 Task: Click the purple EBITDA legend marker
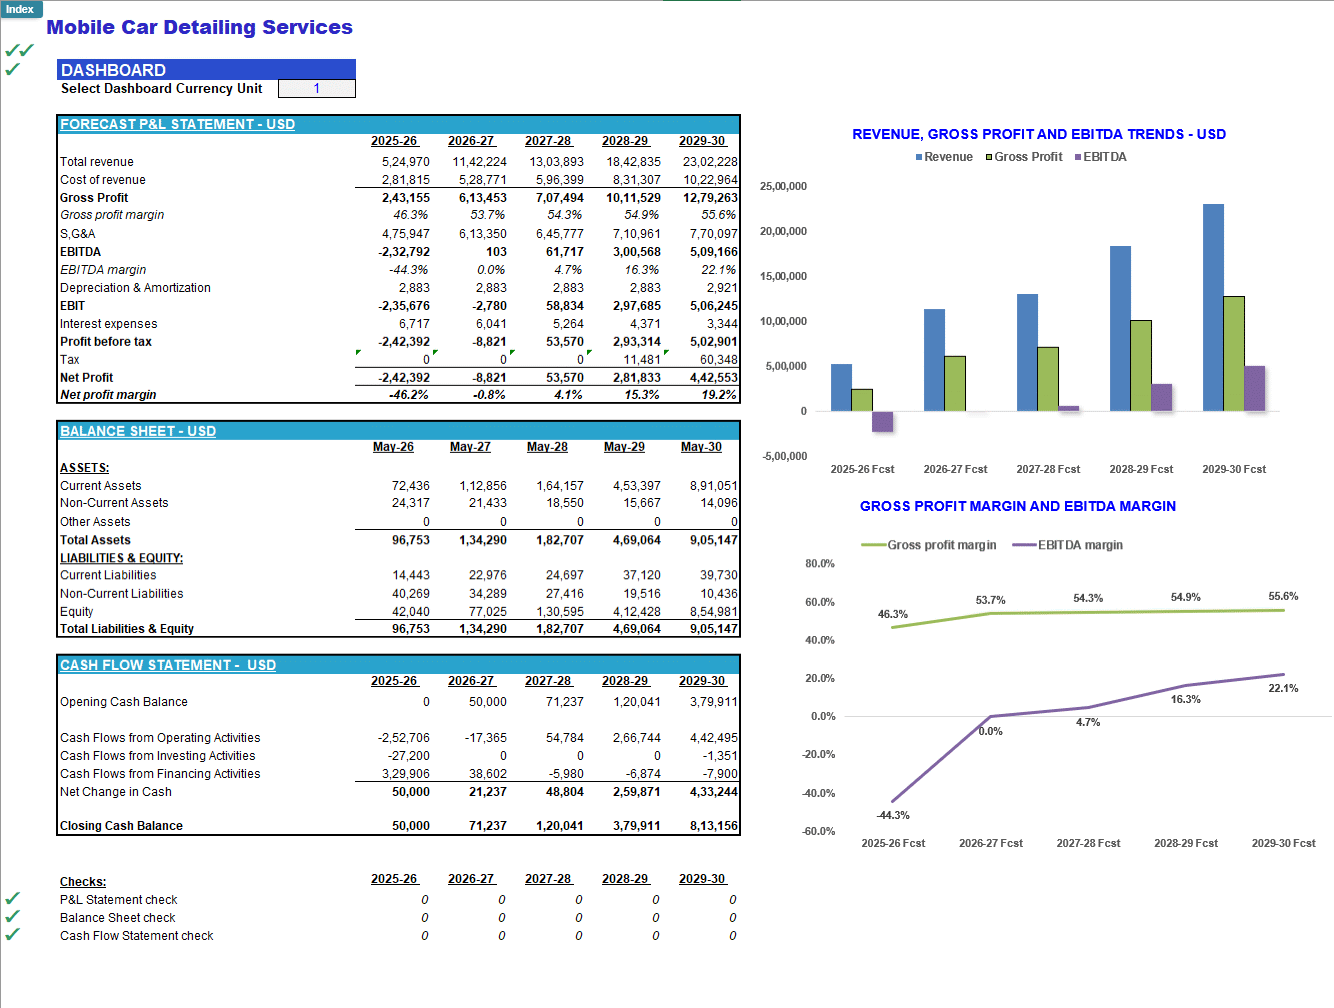point(1078,157)
